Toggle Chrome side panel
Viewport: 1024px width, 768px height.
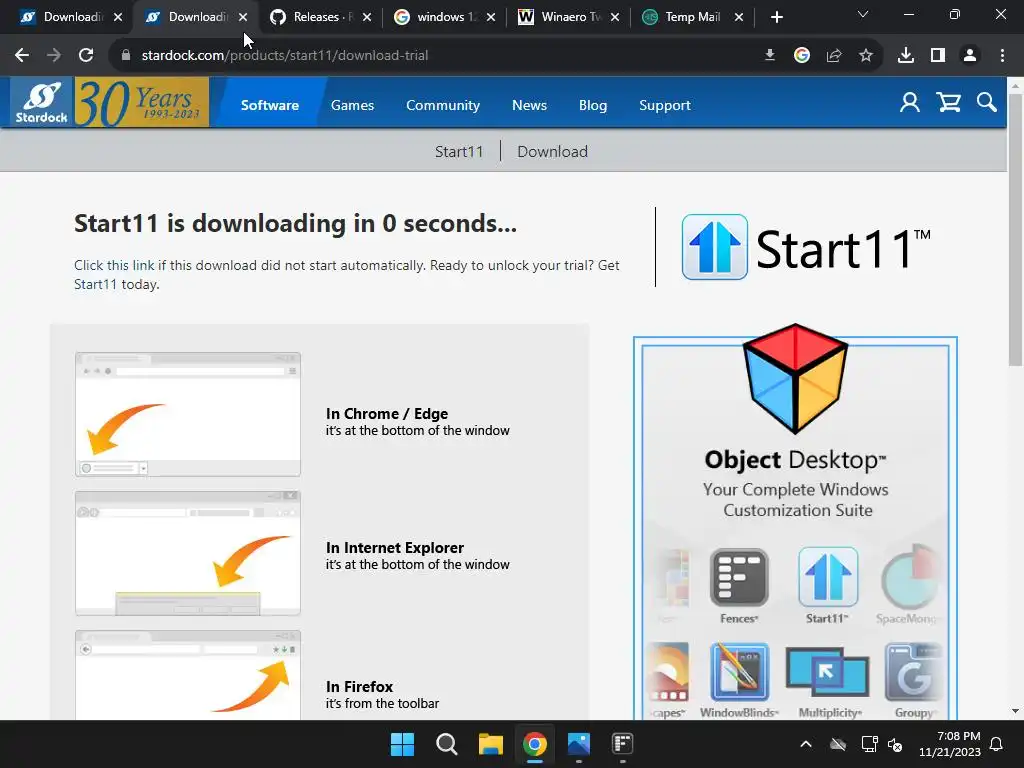point(938,56)
